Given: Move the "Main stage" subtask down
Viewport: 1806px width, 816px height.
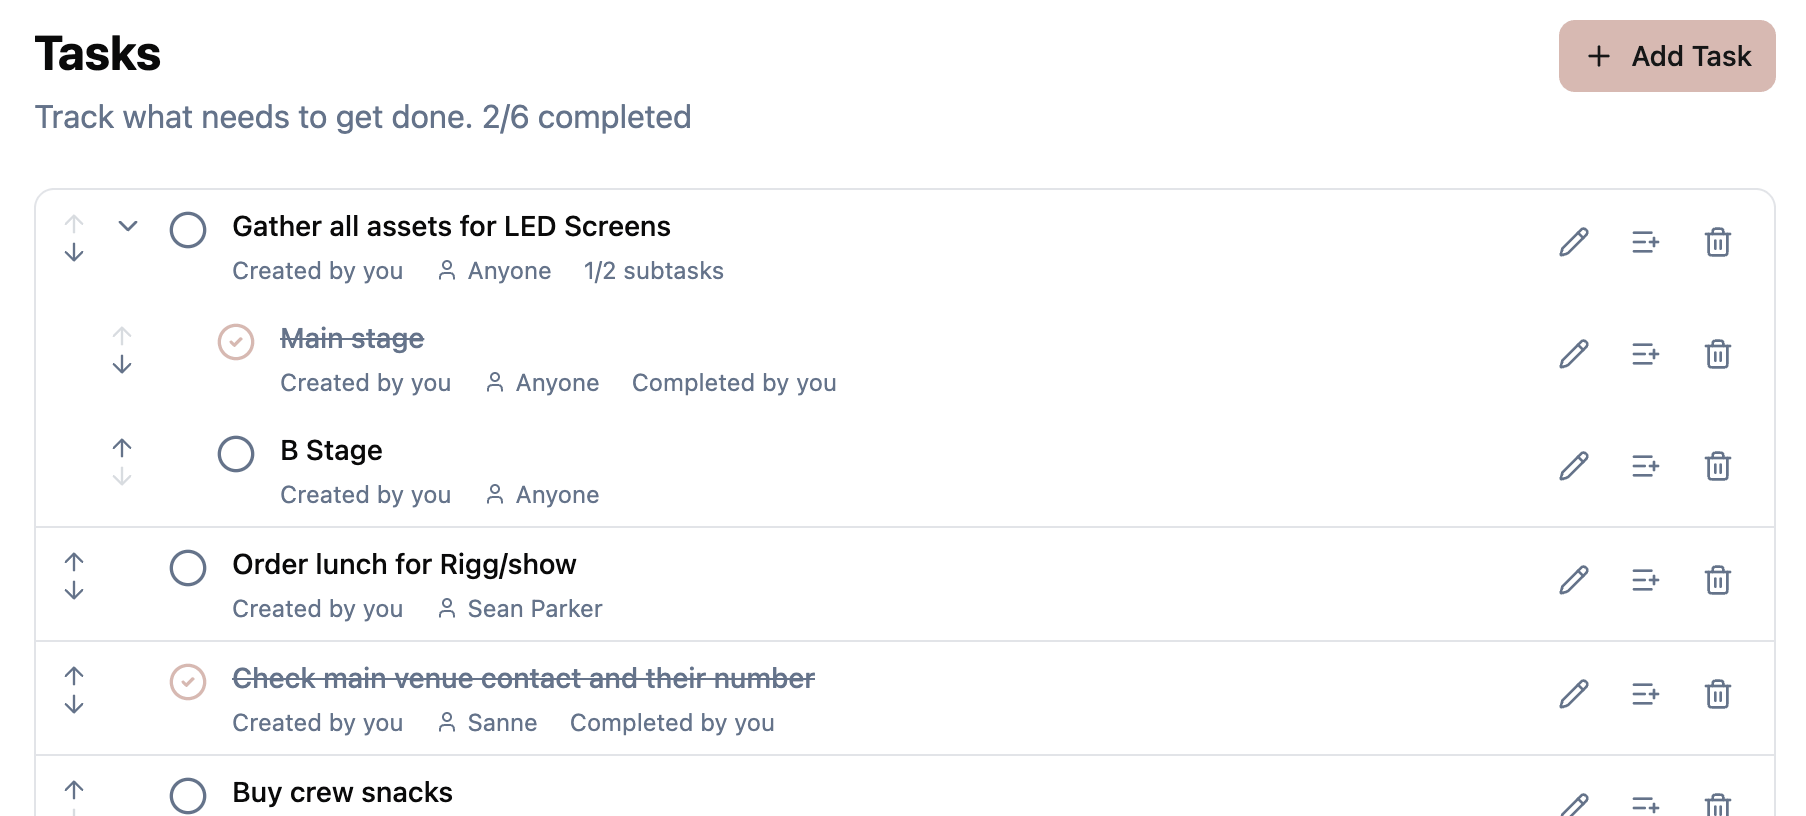Looking at the screenshot, I should [x=122, y=365].
